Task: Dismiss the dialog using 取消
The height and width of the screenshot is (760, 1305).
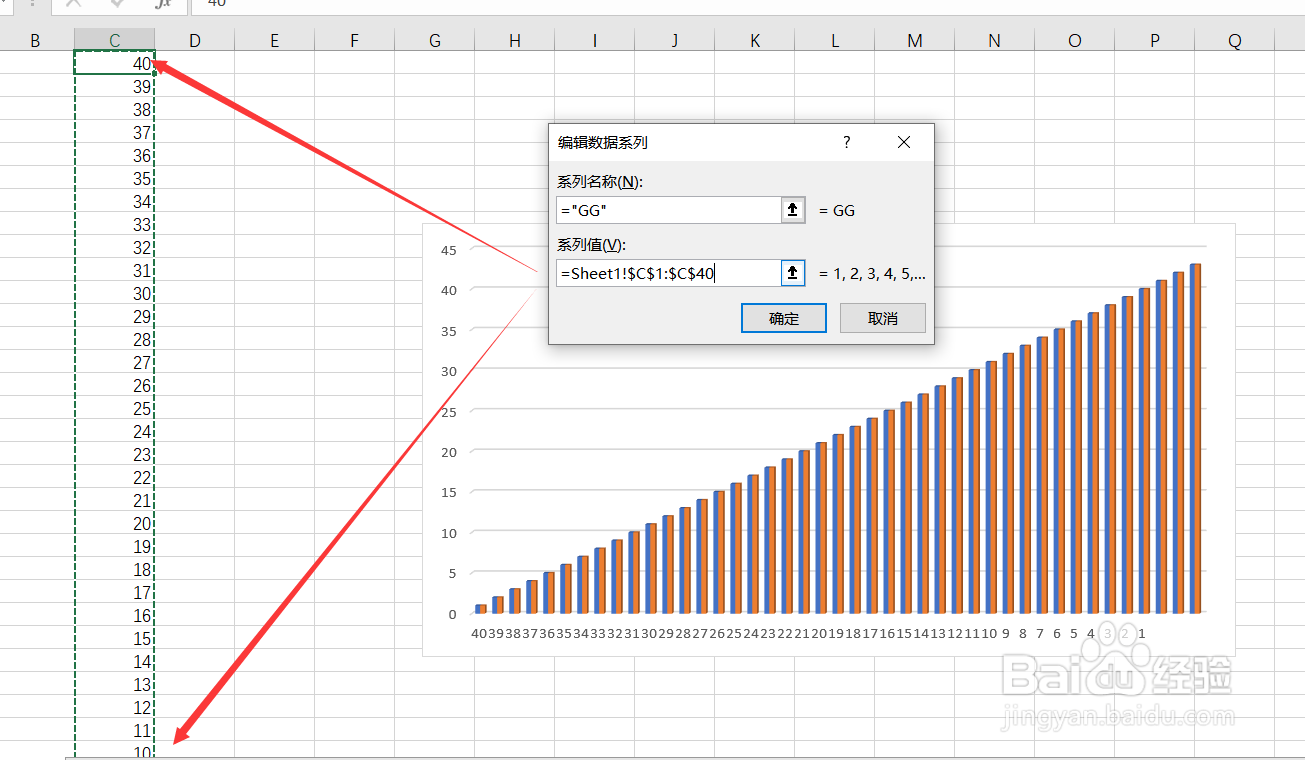Action: (882, 317)
